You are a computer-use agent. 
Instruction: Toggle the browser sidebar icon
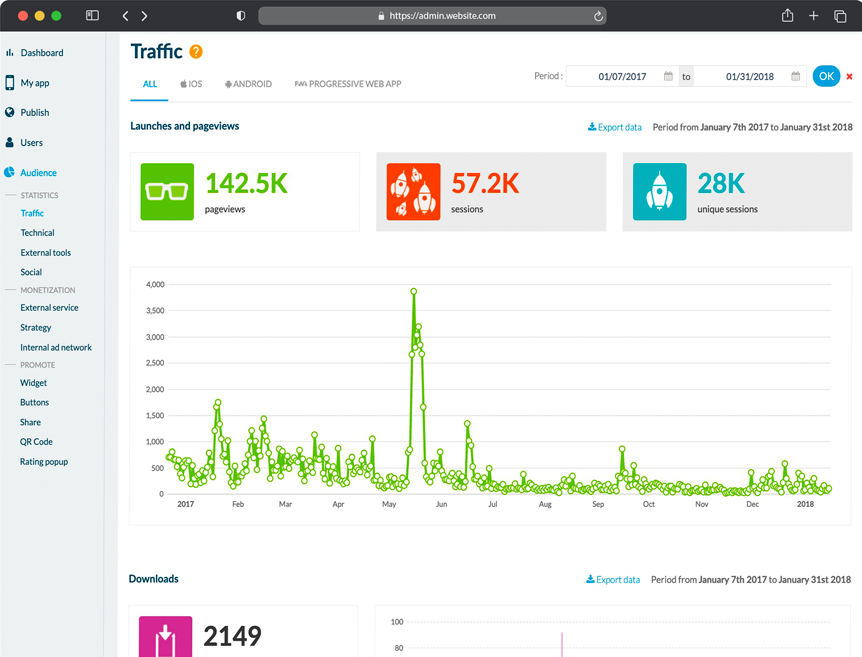point(92,15)
